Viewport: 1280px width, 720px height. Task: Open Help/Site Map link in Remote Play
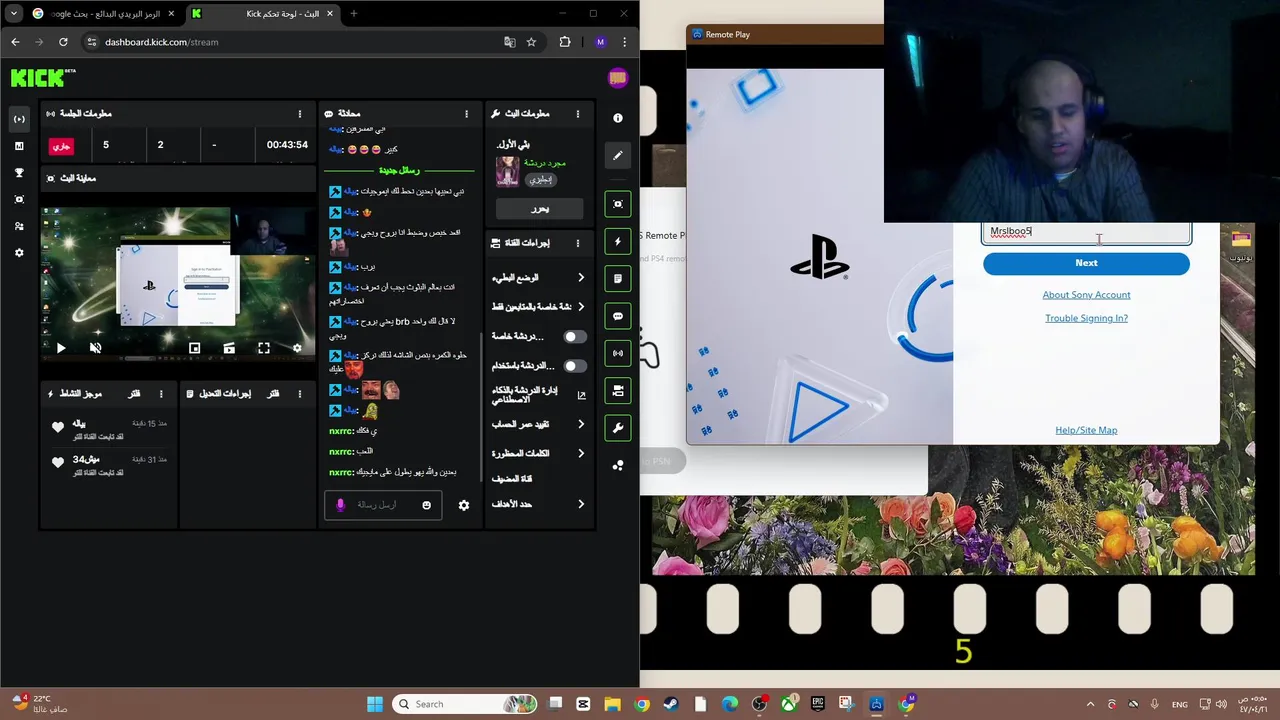point(1086,430)
